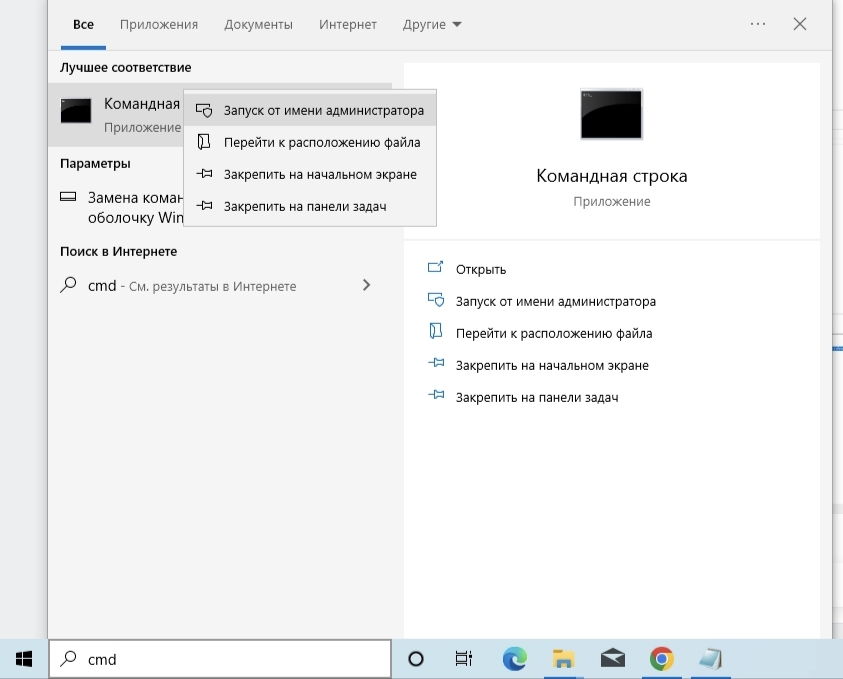
Task: Open File Explorer from taskbar
Action: click(564, 659)
